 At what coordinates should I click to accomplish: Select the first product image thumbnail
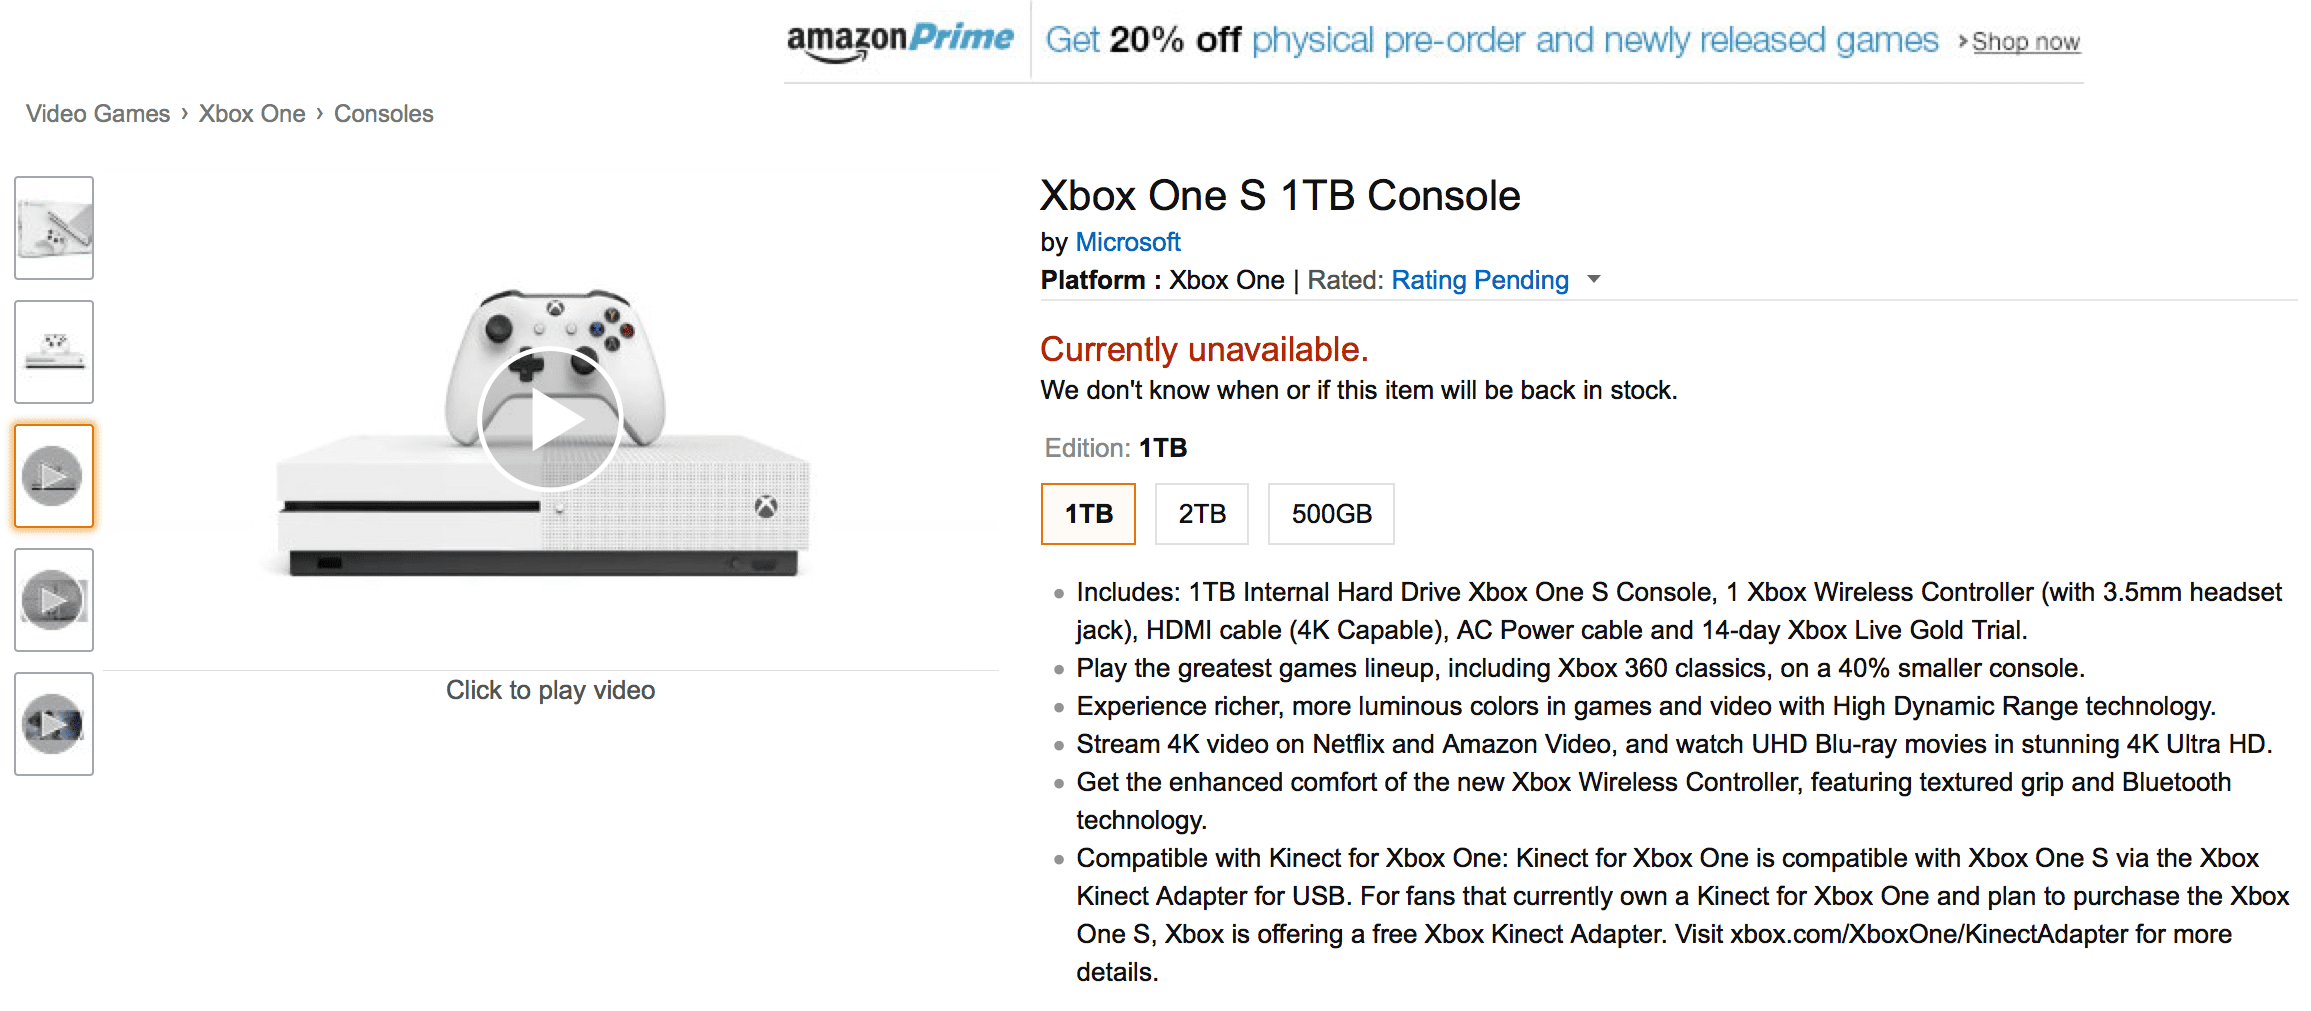coord(54,228)
